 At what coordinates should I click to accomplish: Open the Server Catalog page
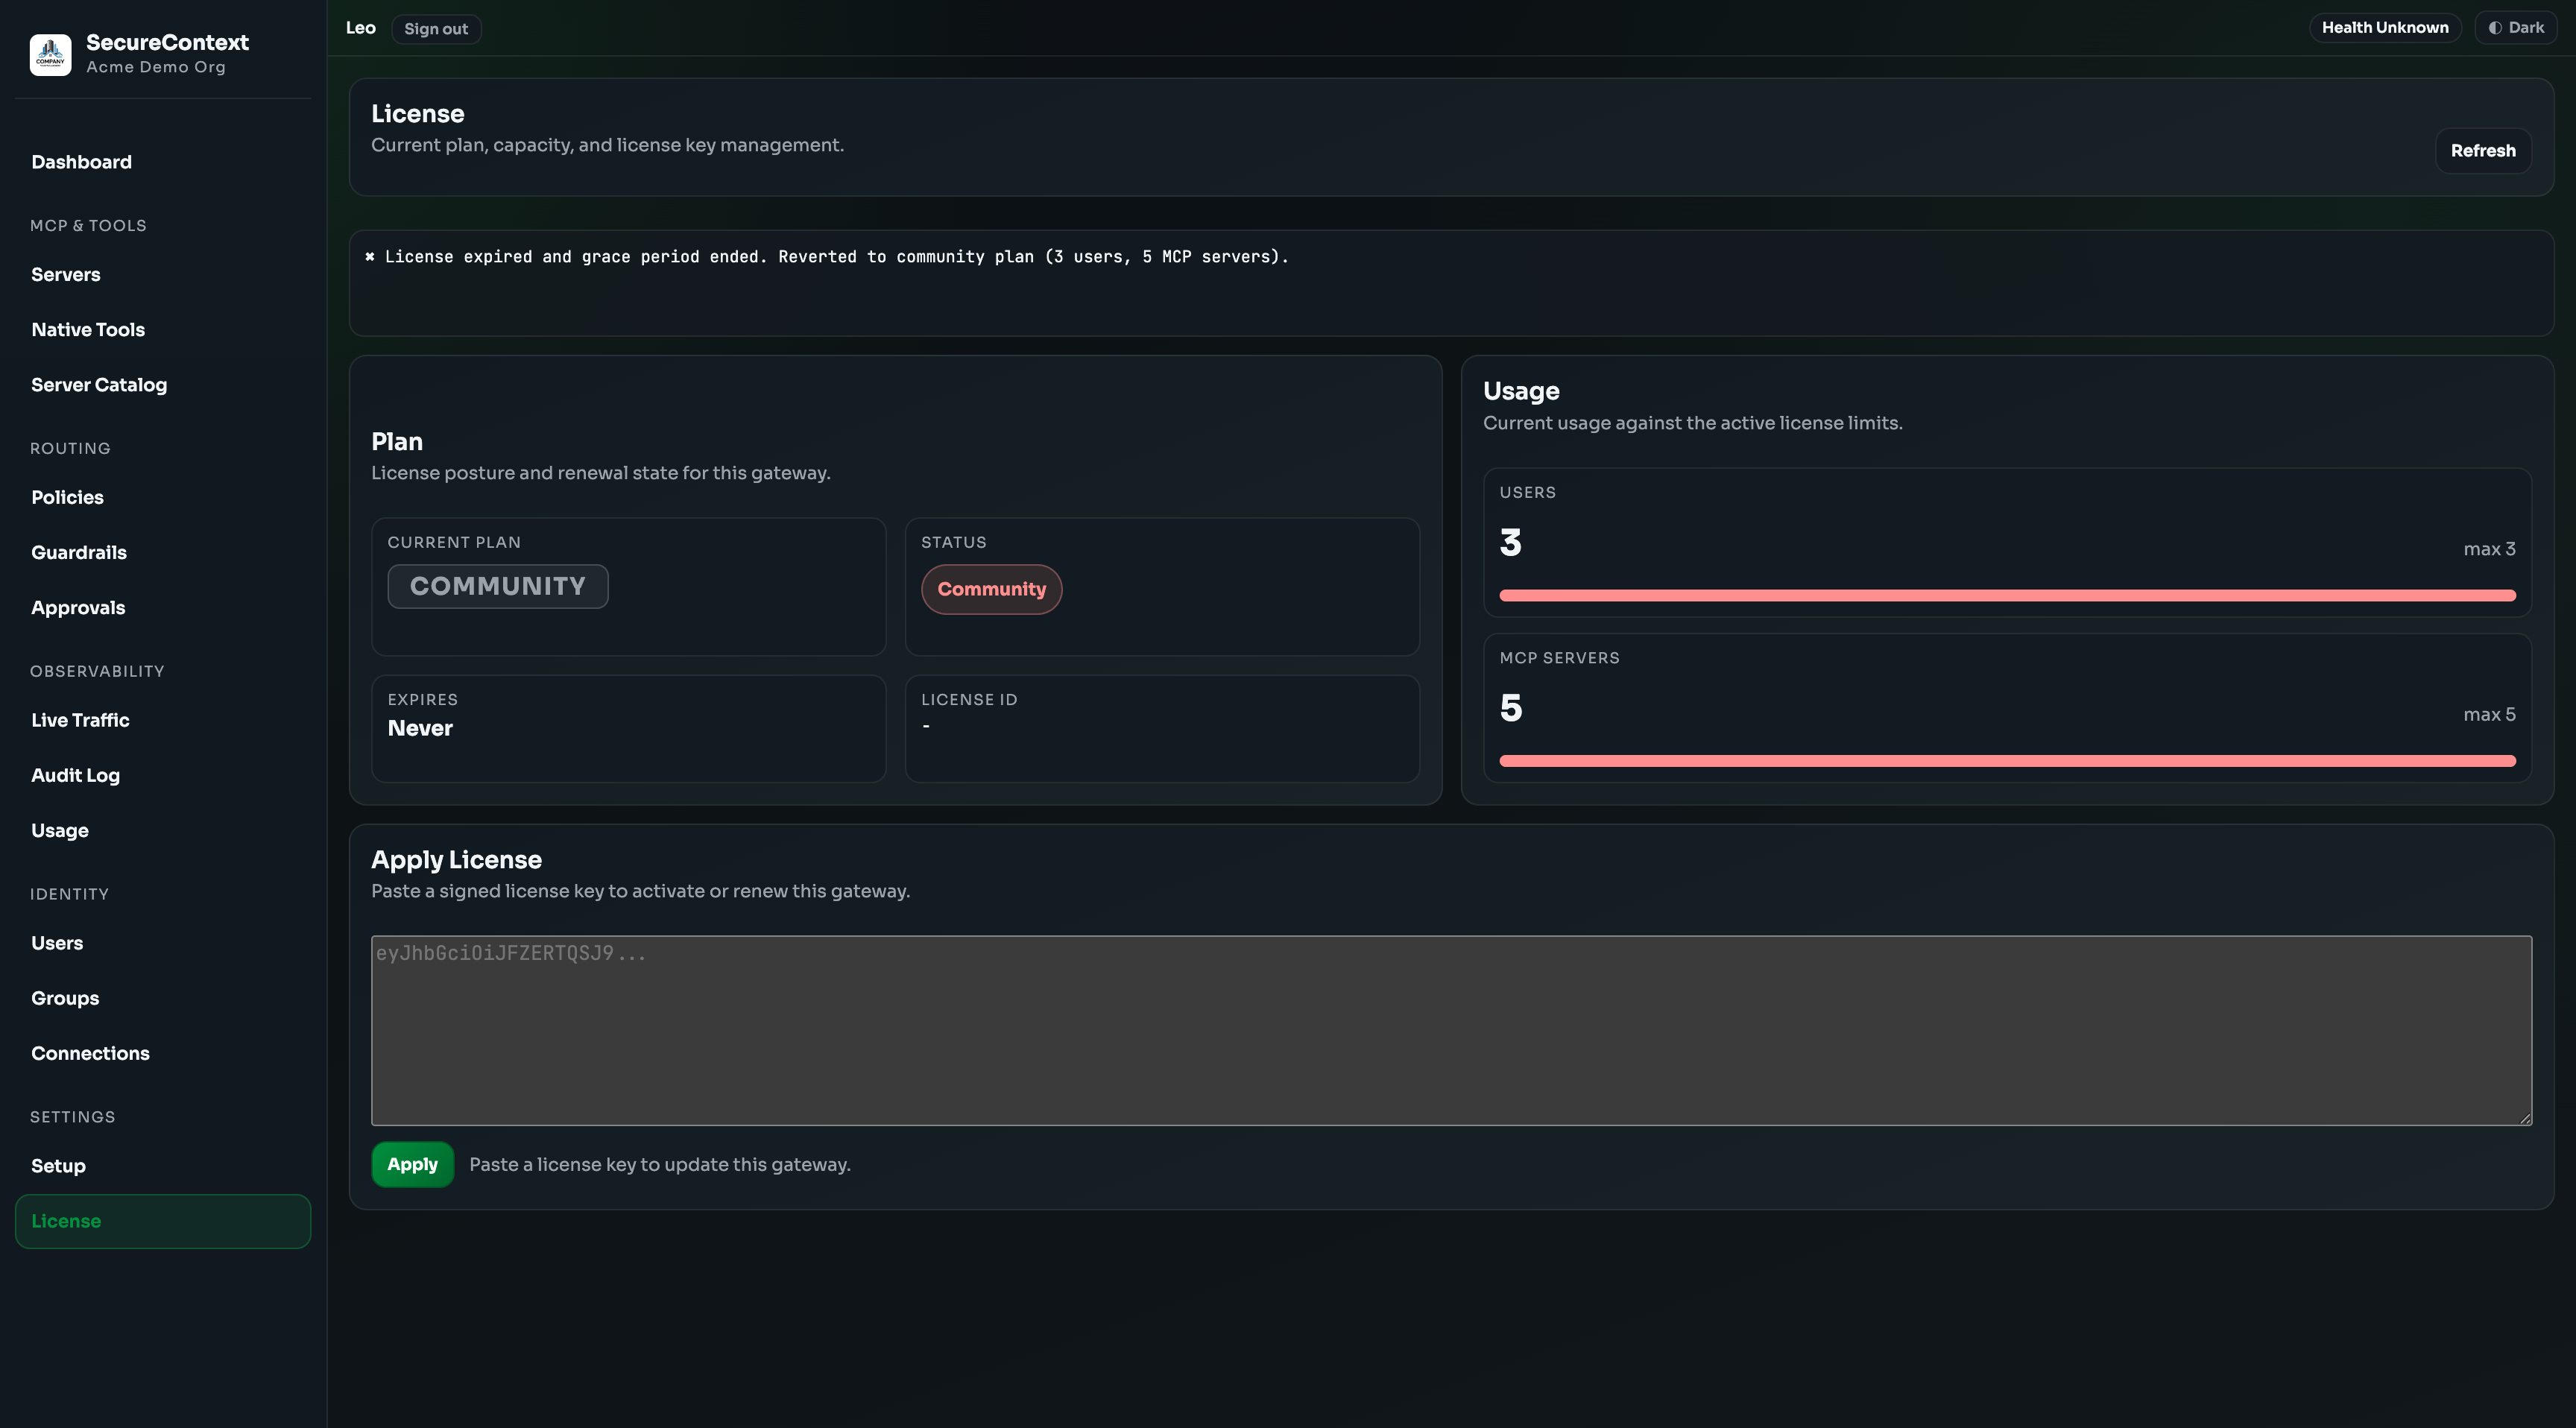pos(99,385)
